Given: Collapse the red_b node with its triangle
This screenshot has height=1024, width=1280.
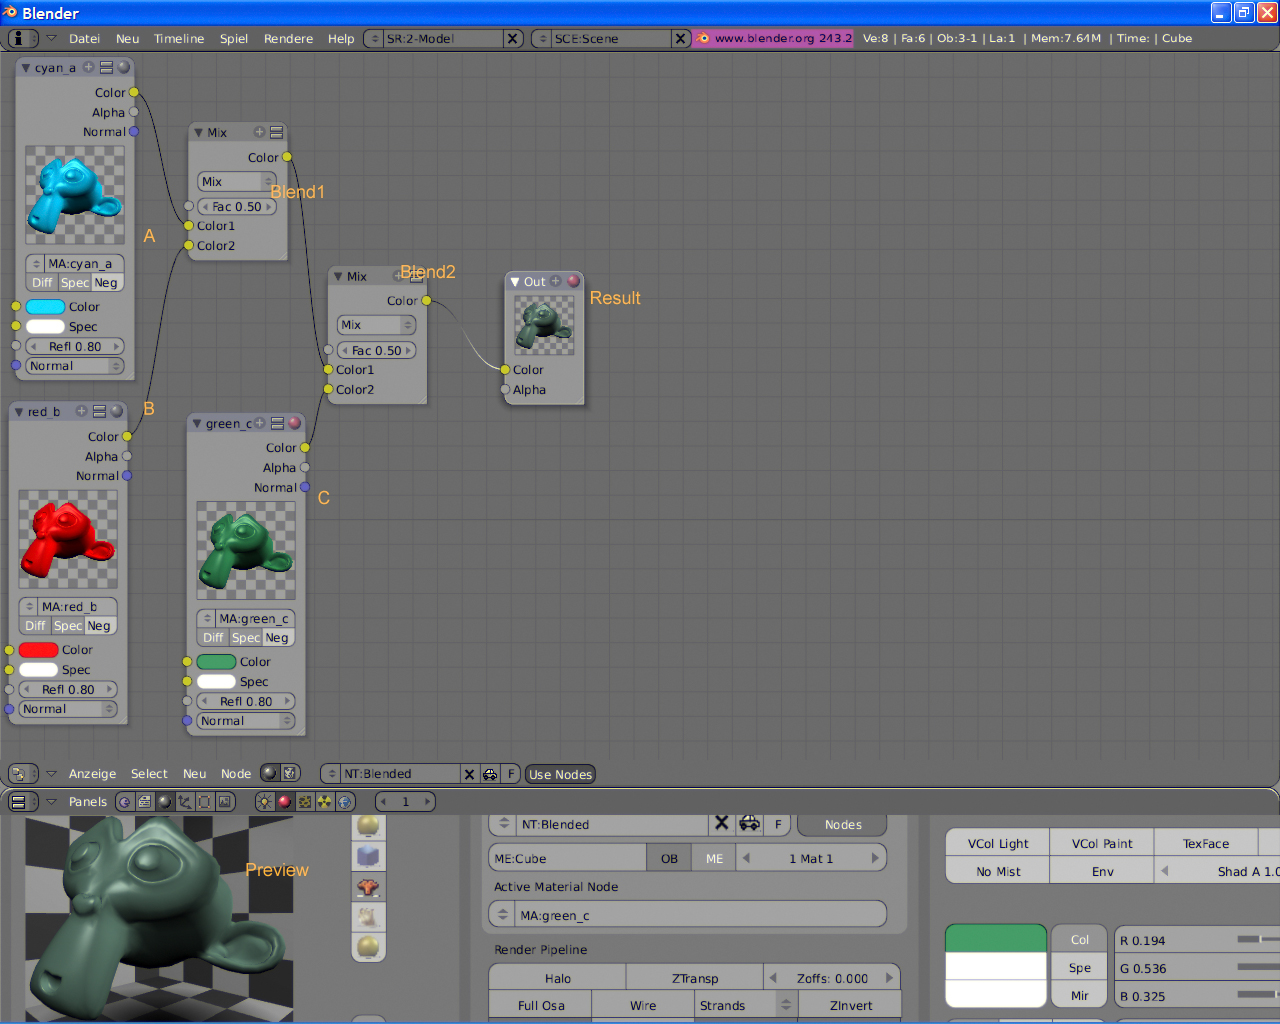Looking at the screenshot, I should [x=19, y=412].
